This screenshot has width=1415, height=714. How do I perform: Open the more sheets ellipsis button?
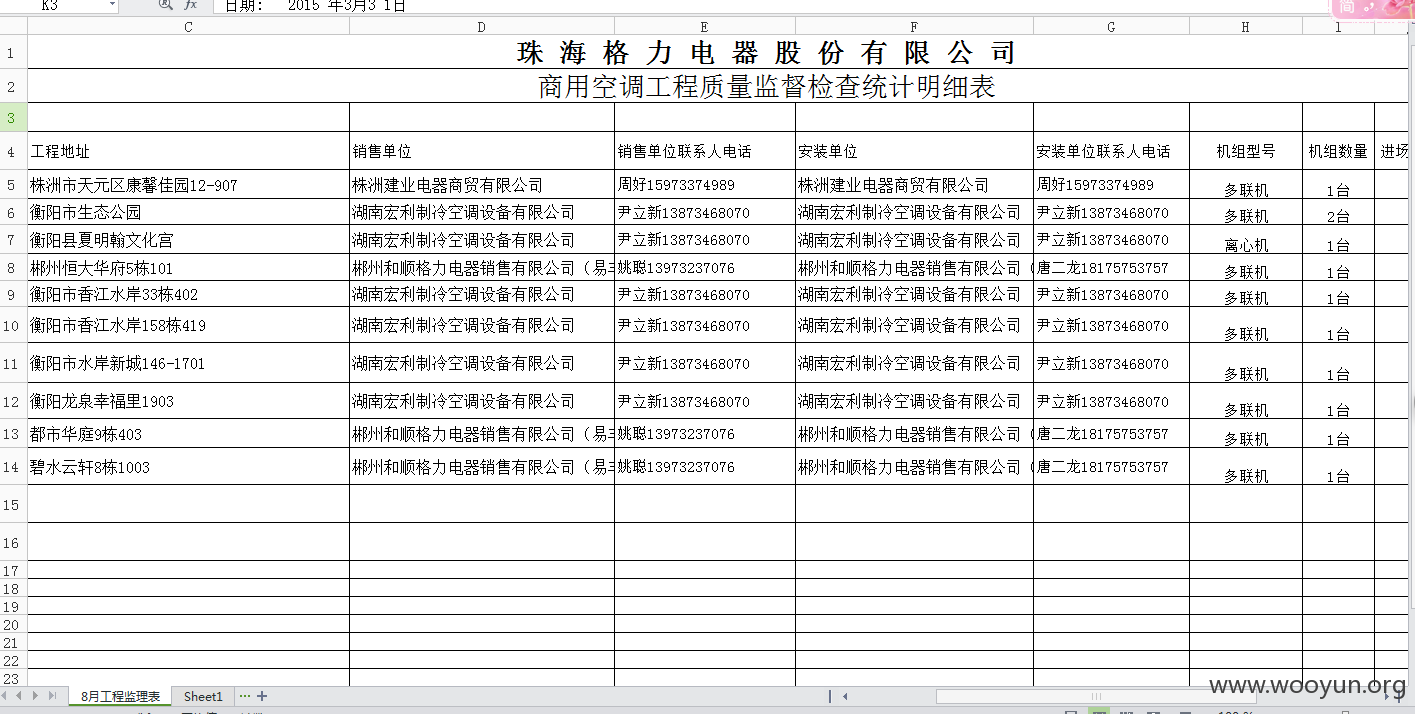tap(245, 696)
